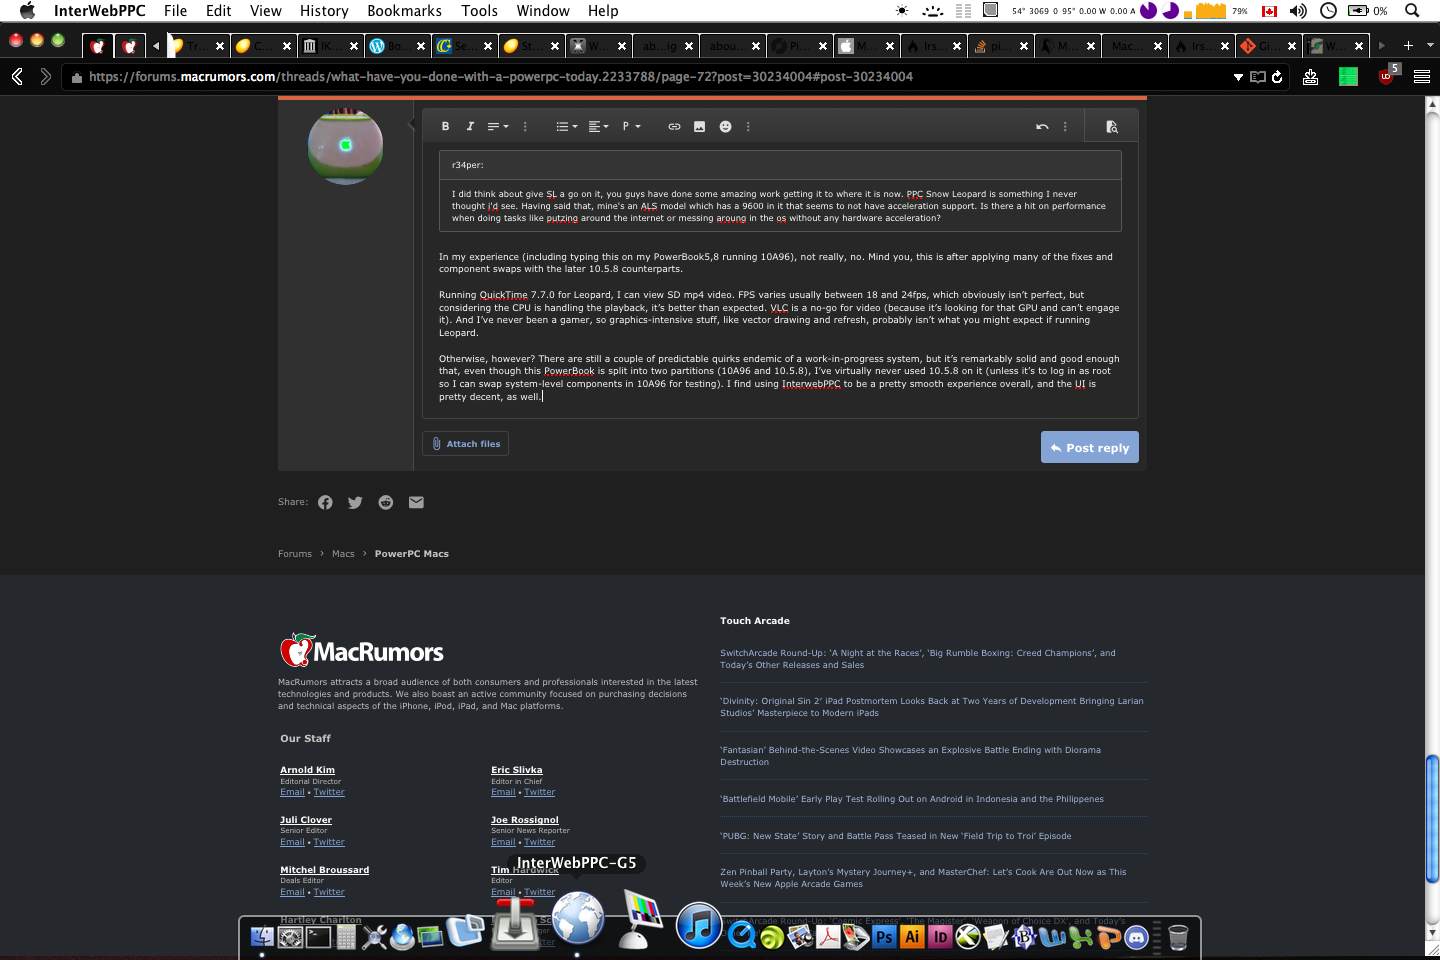Toggle italic formatting in the reply editor

pos(469,127)
